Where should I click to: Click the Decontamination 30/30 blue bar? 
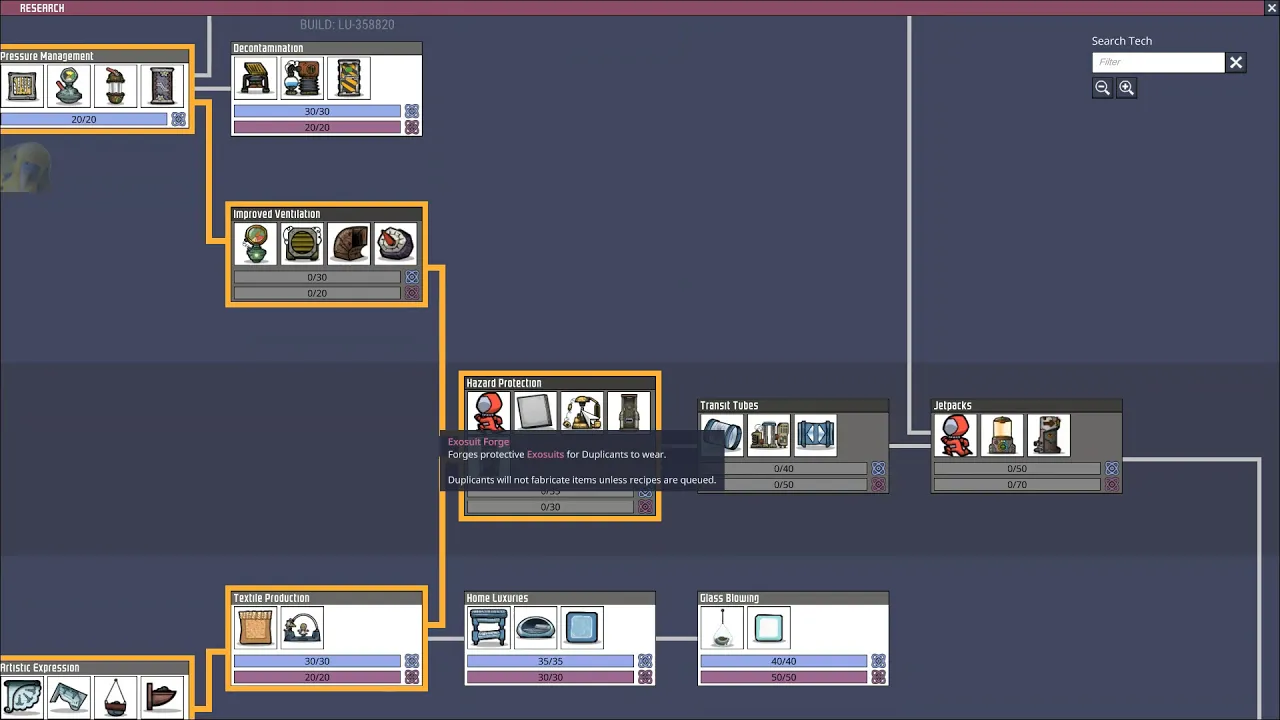317,111
